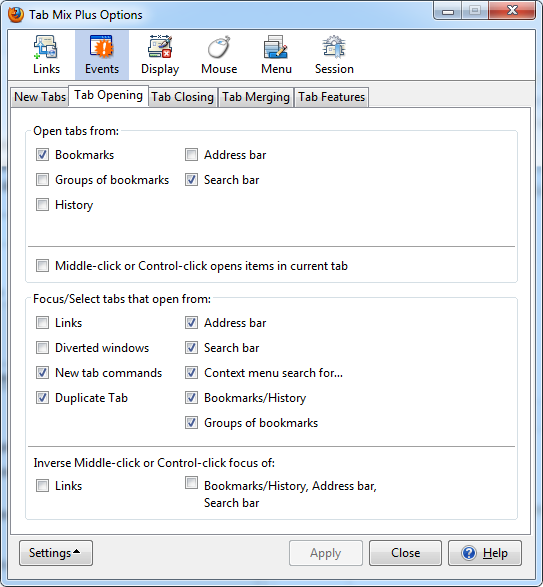The image size is (543, 587).
Task: Open the Settings dropdown button
Action: click(x=56, y=553)
